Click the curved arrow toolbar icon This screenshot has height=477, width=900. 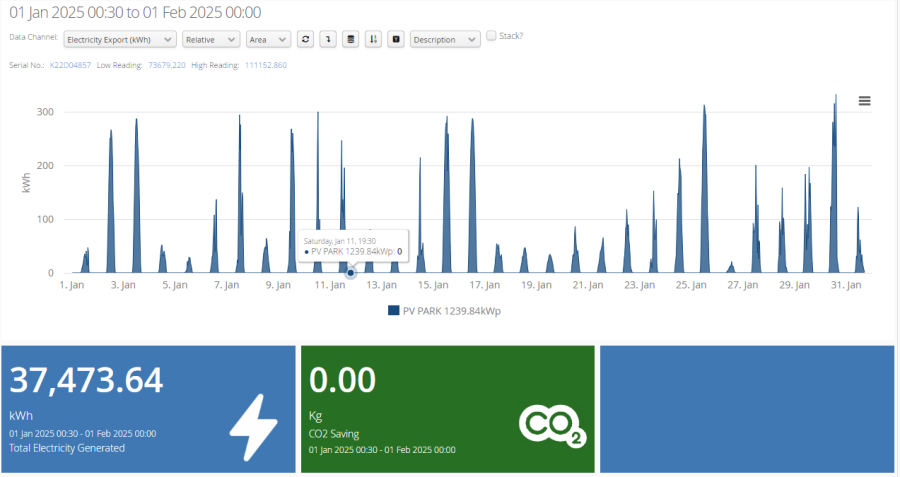tap(327, 39)
